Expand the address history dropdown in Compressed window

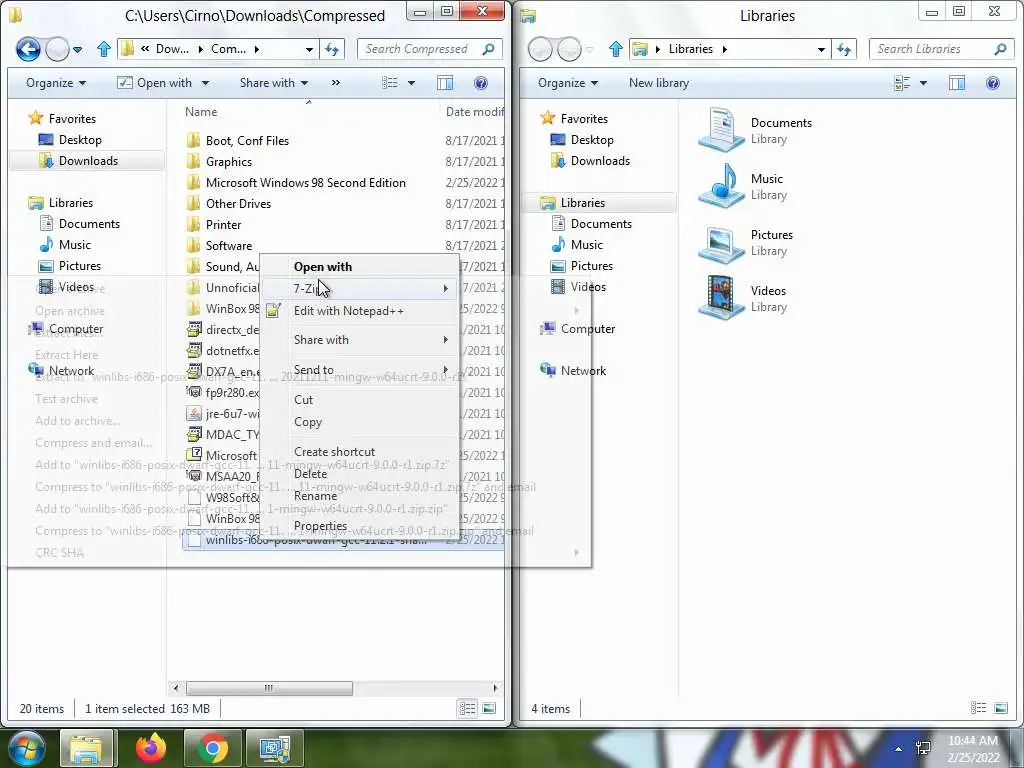(x=309, y=49)
